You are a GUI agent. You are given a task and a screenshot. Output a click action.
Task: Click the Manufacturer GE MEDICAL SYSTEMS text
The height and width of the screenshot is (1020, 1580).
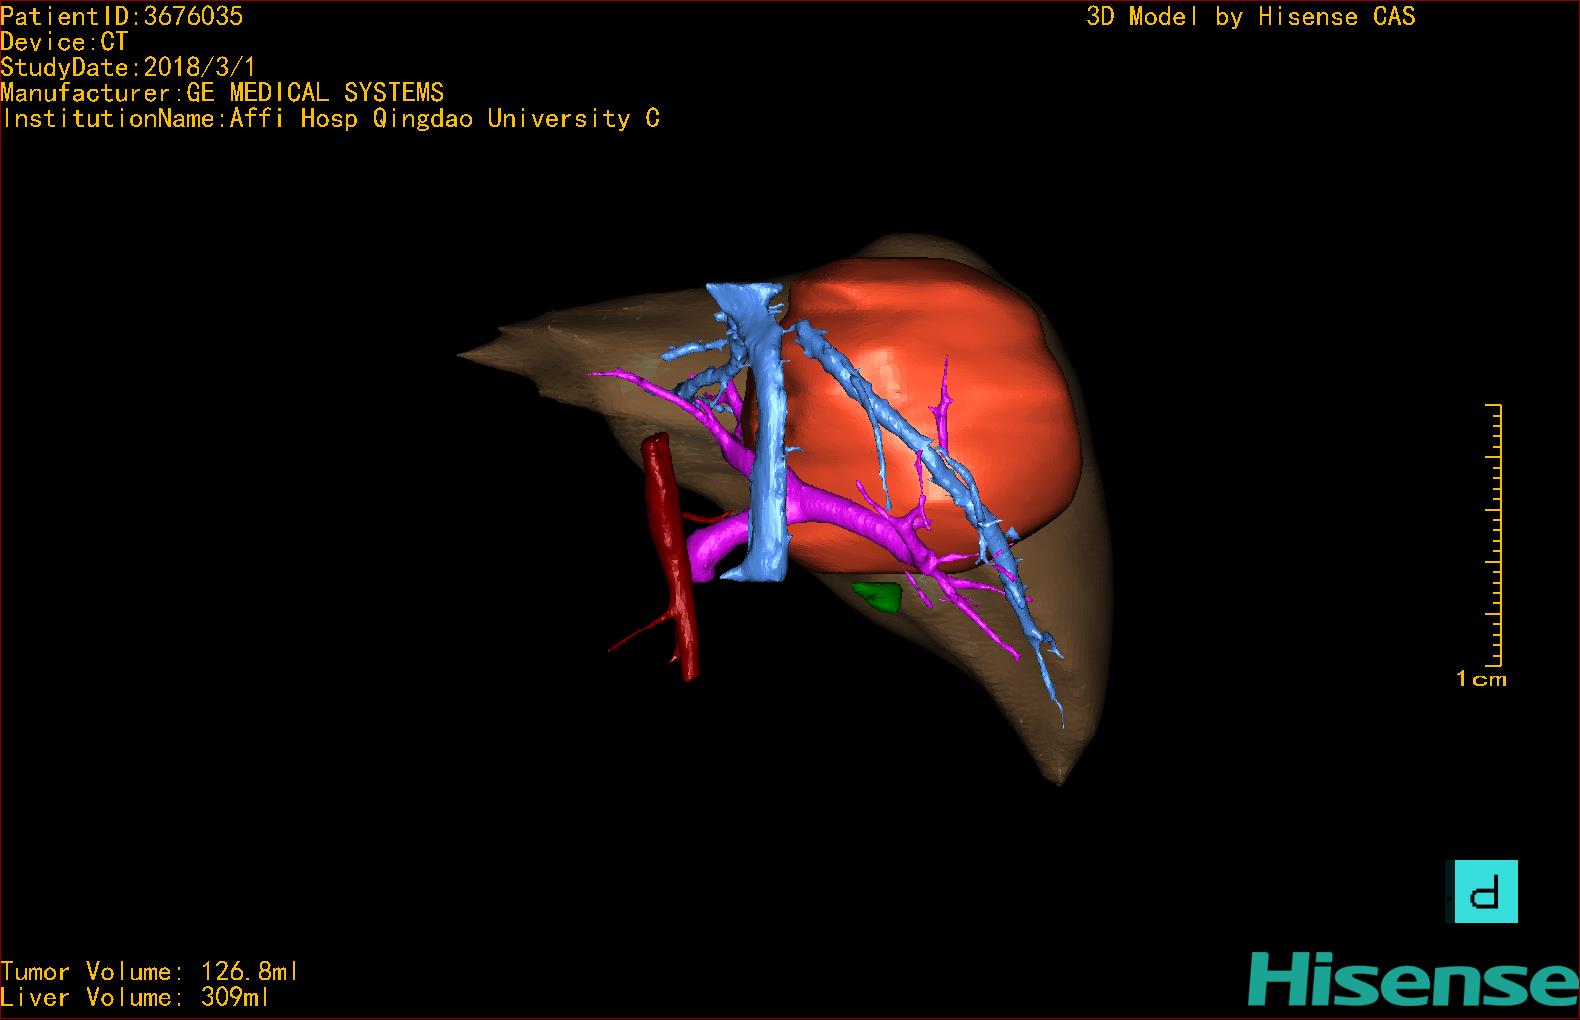222,93
